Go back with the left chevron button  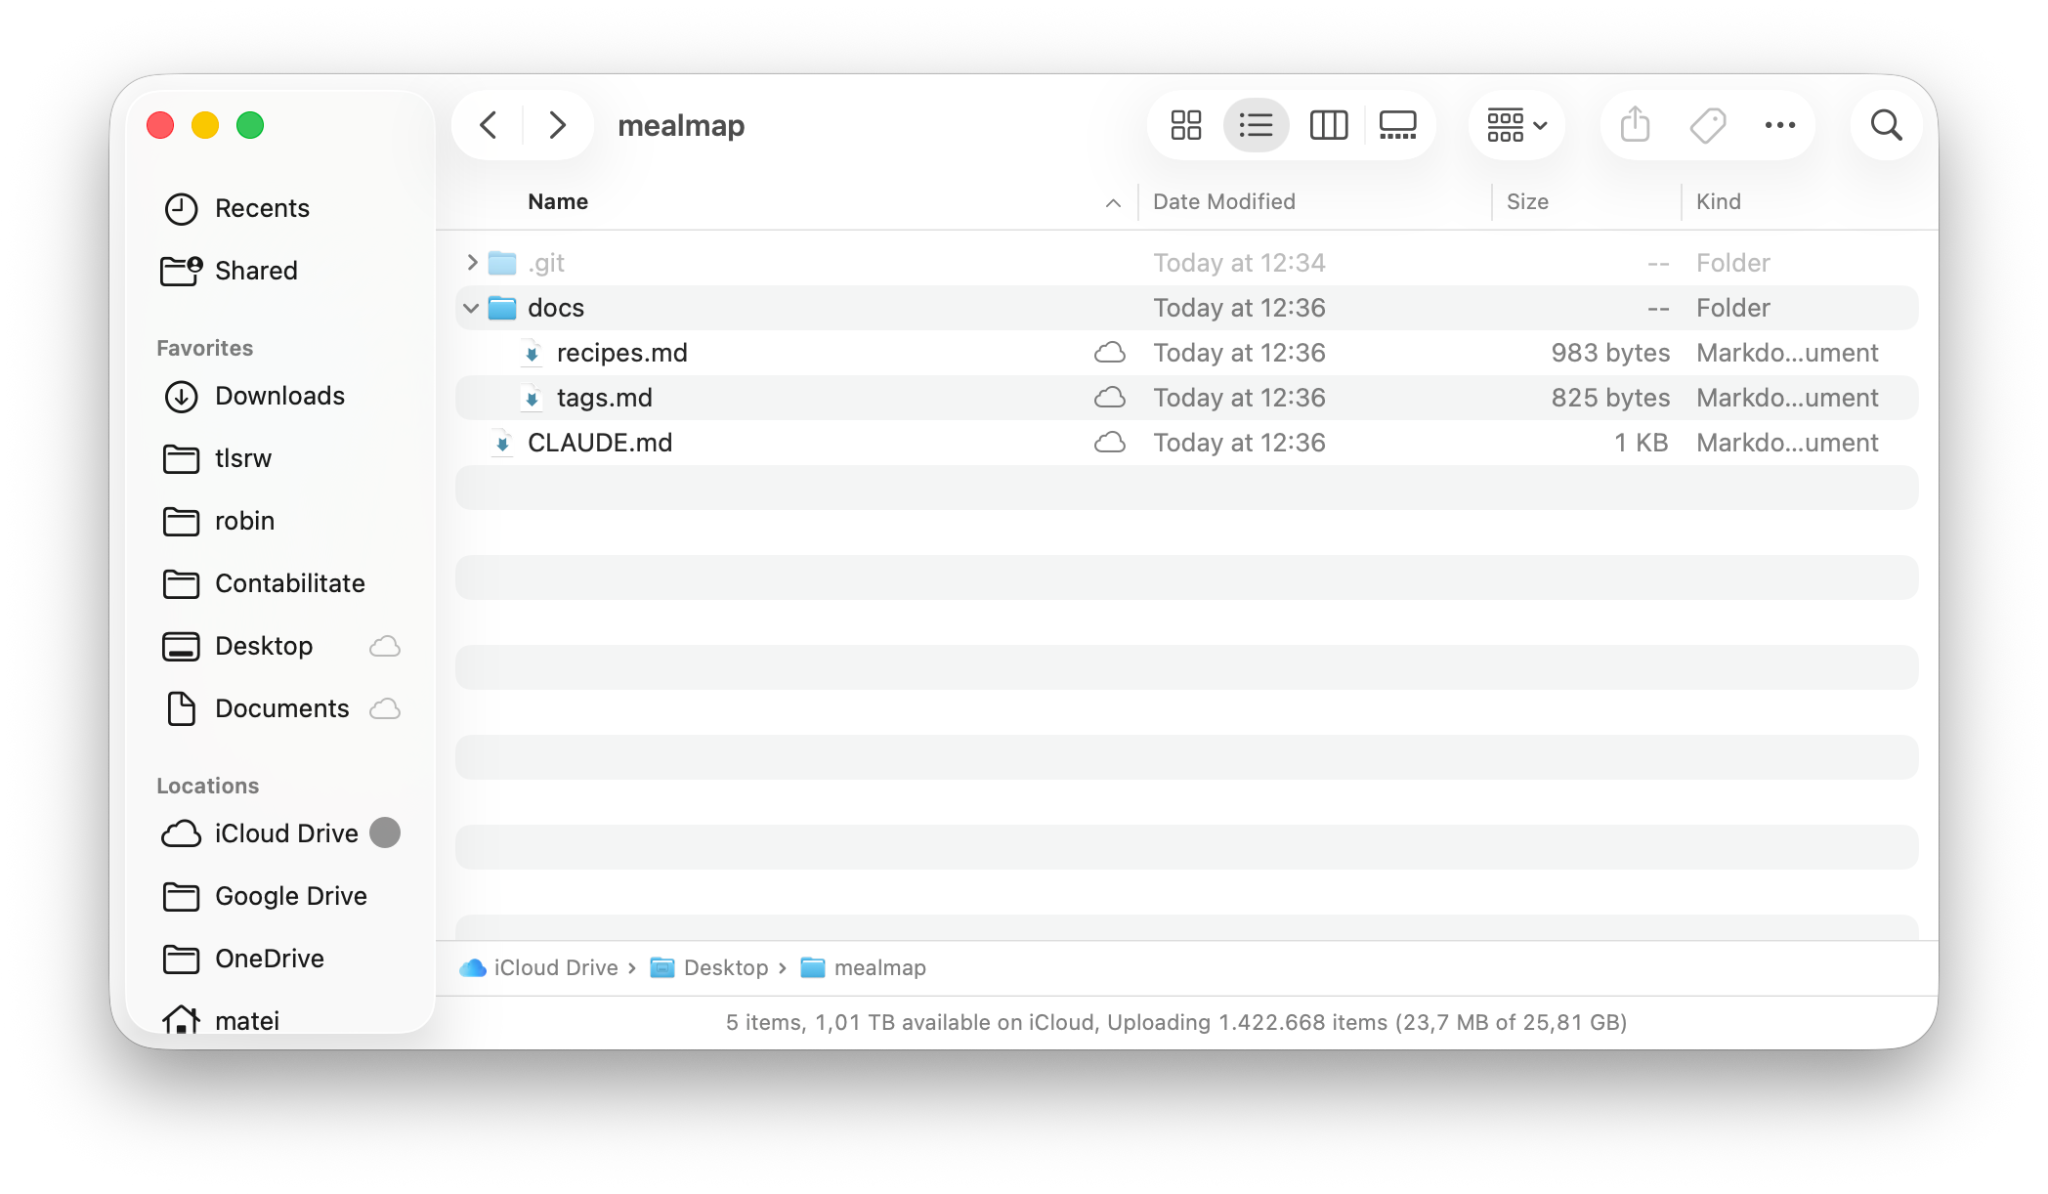488,125
